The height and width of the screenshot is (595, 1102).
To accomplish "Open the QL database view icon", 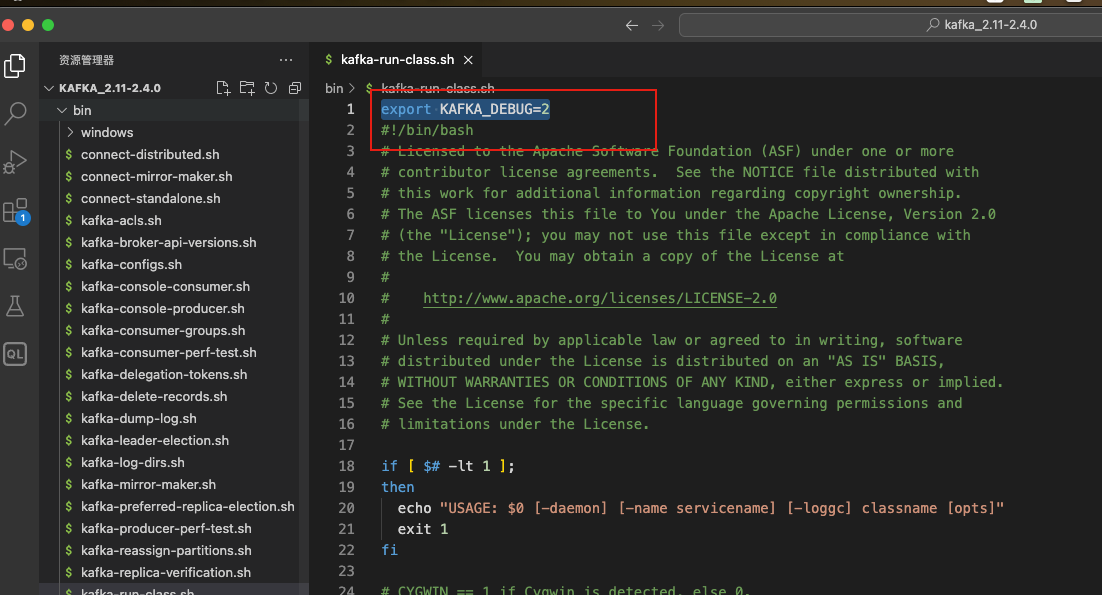I will [15, 354].
